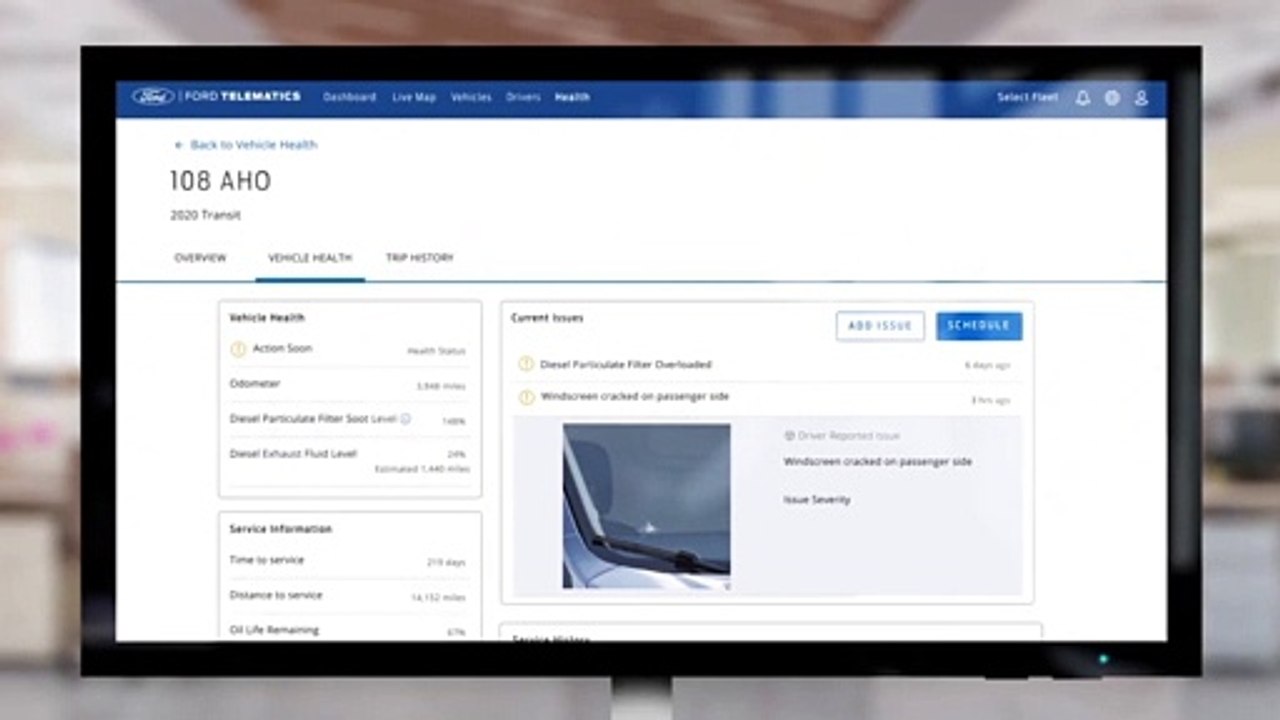Click the Current Issues heading
The width and height of the screenshot is (1280, 720).
pyautogui.click(x=547, y=318)
